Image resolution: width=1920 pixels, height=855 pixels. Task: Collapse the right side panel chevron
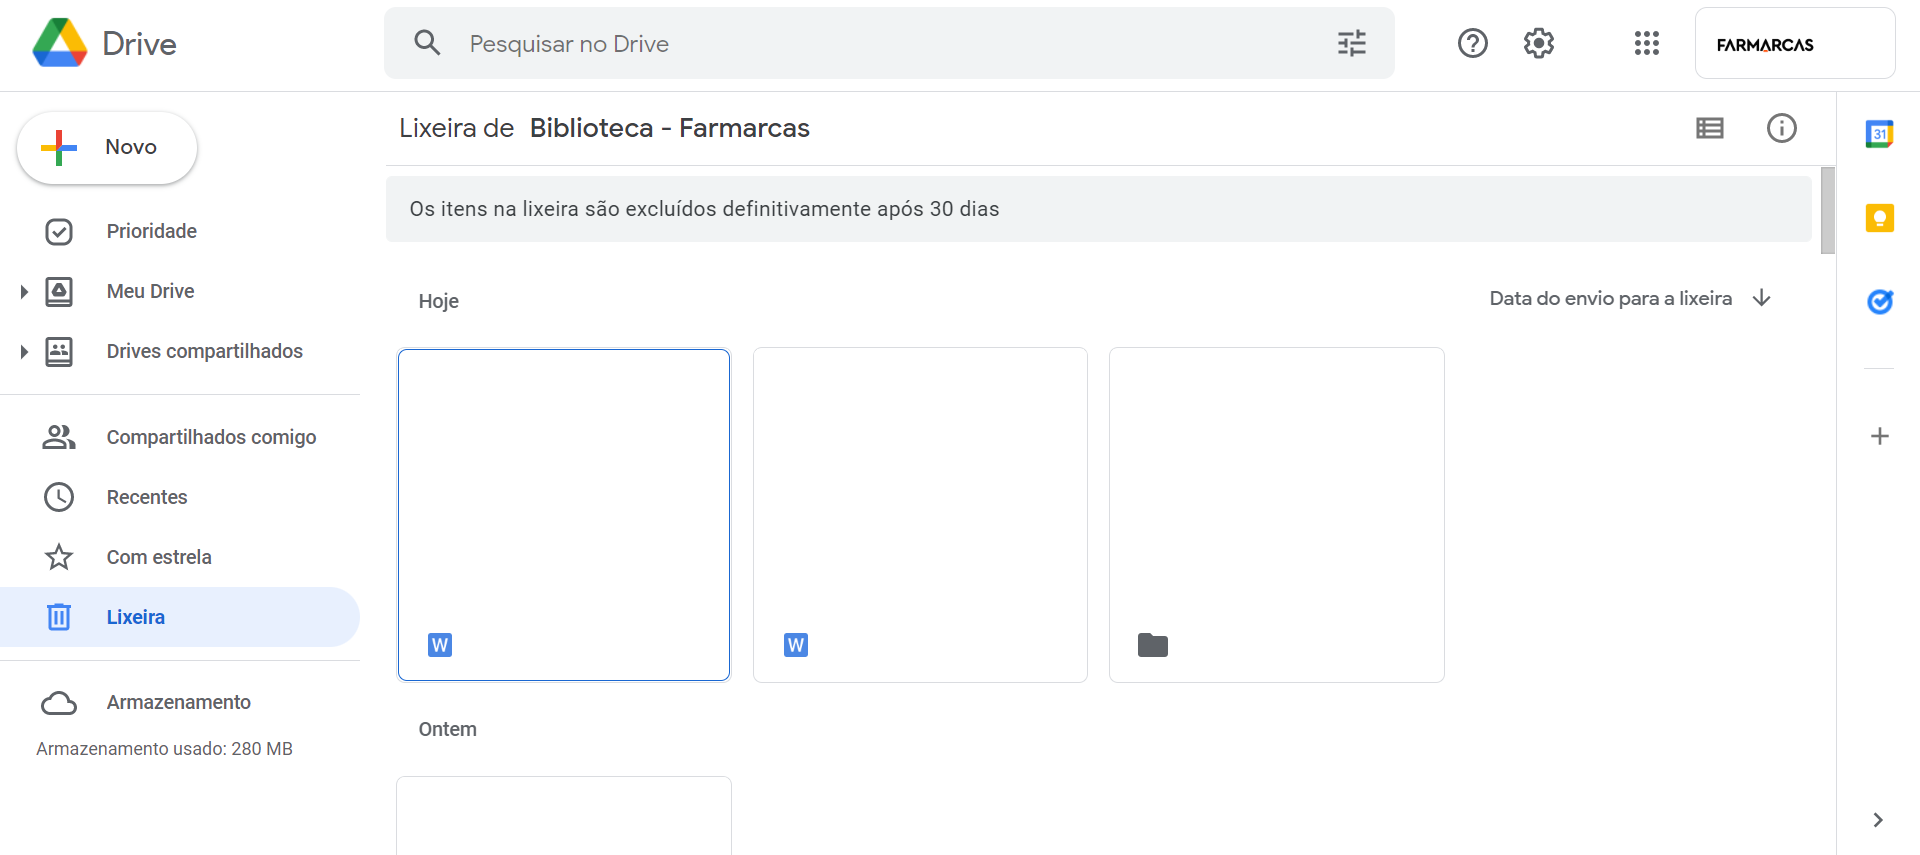point(1877,820)
